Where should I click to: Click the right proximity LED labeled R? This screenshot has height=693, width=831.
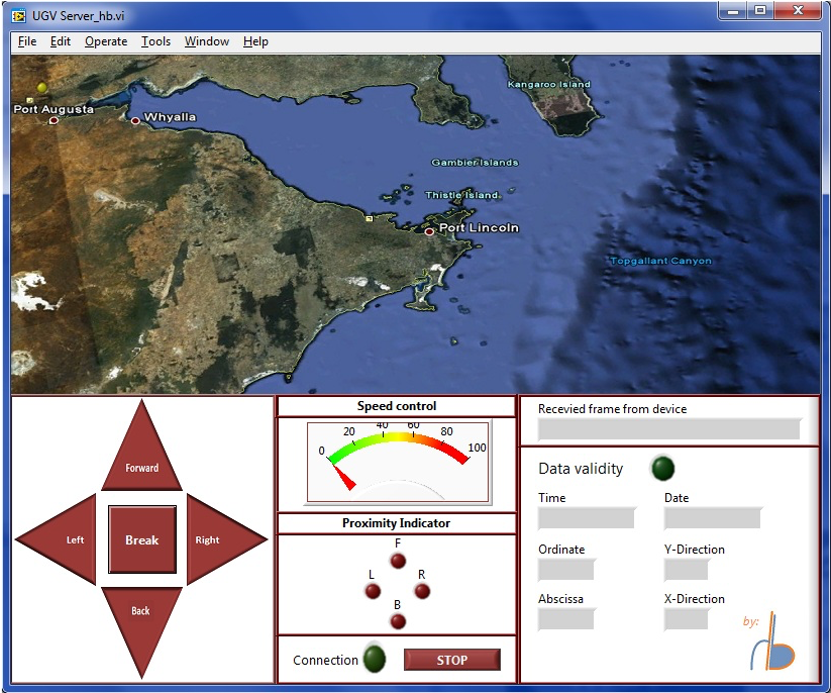click(x=422, y=591)
